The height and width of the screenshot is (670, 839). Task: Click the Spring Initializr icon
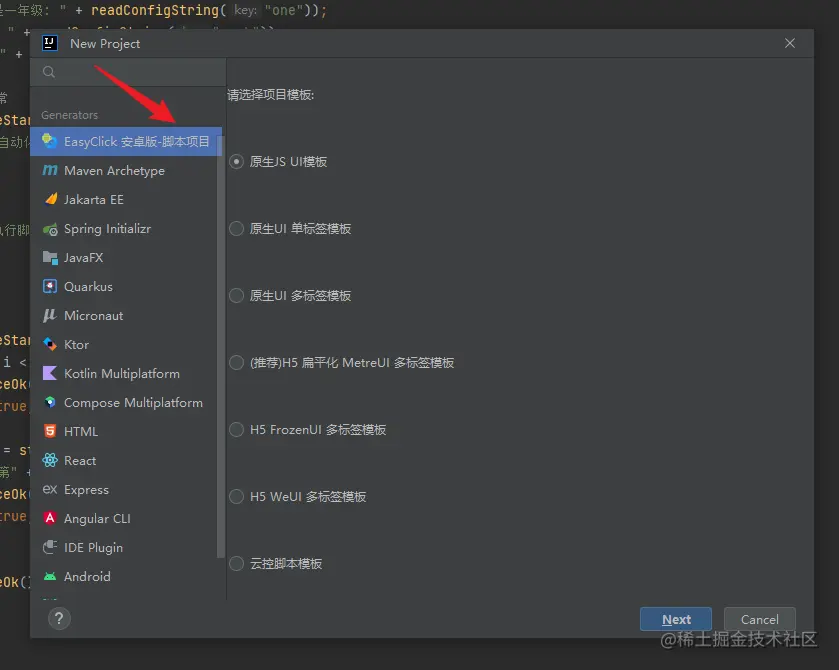(50, 229)
